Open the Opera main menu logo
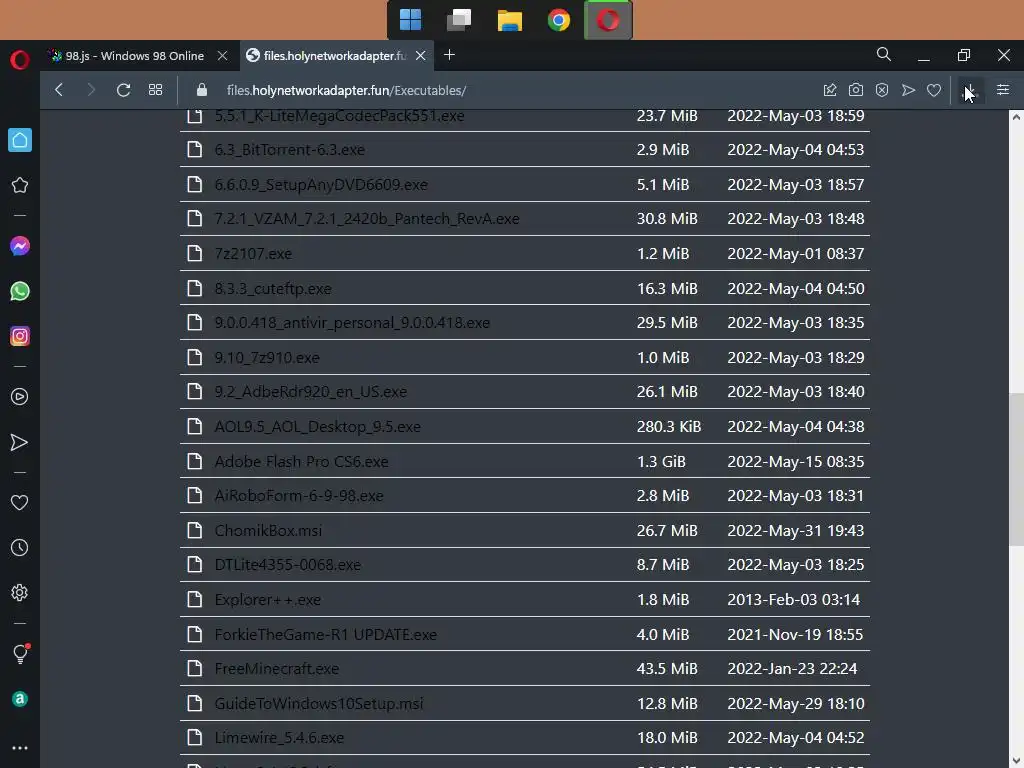 point(20,59)
